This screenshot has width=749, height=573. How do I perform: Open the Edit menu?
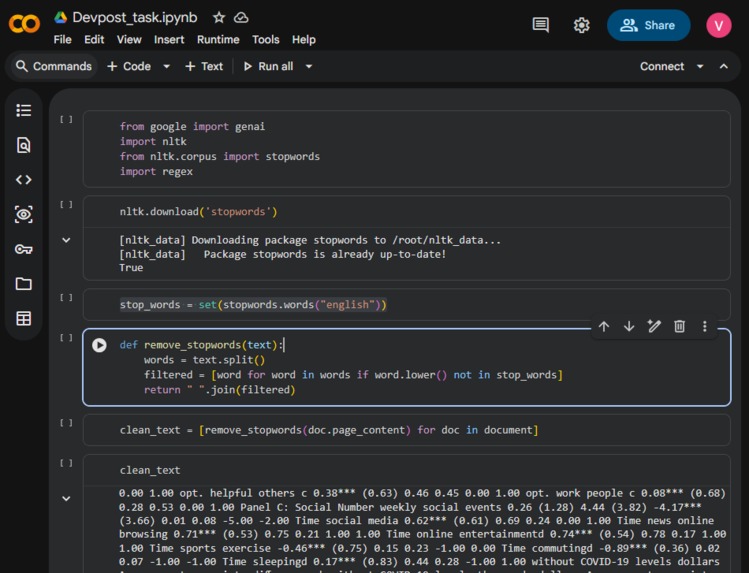[94, 40]
